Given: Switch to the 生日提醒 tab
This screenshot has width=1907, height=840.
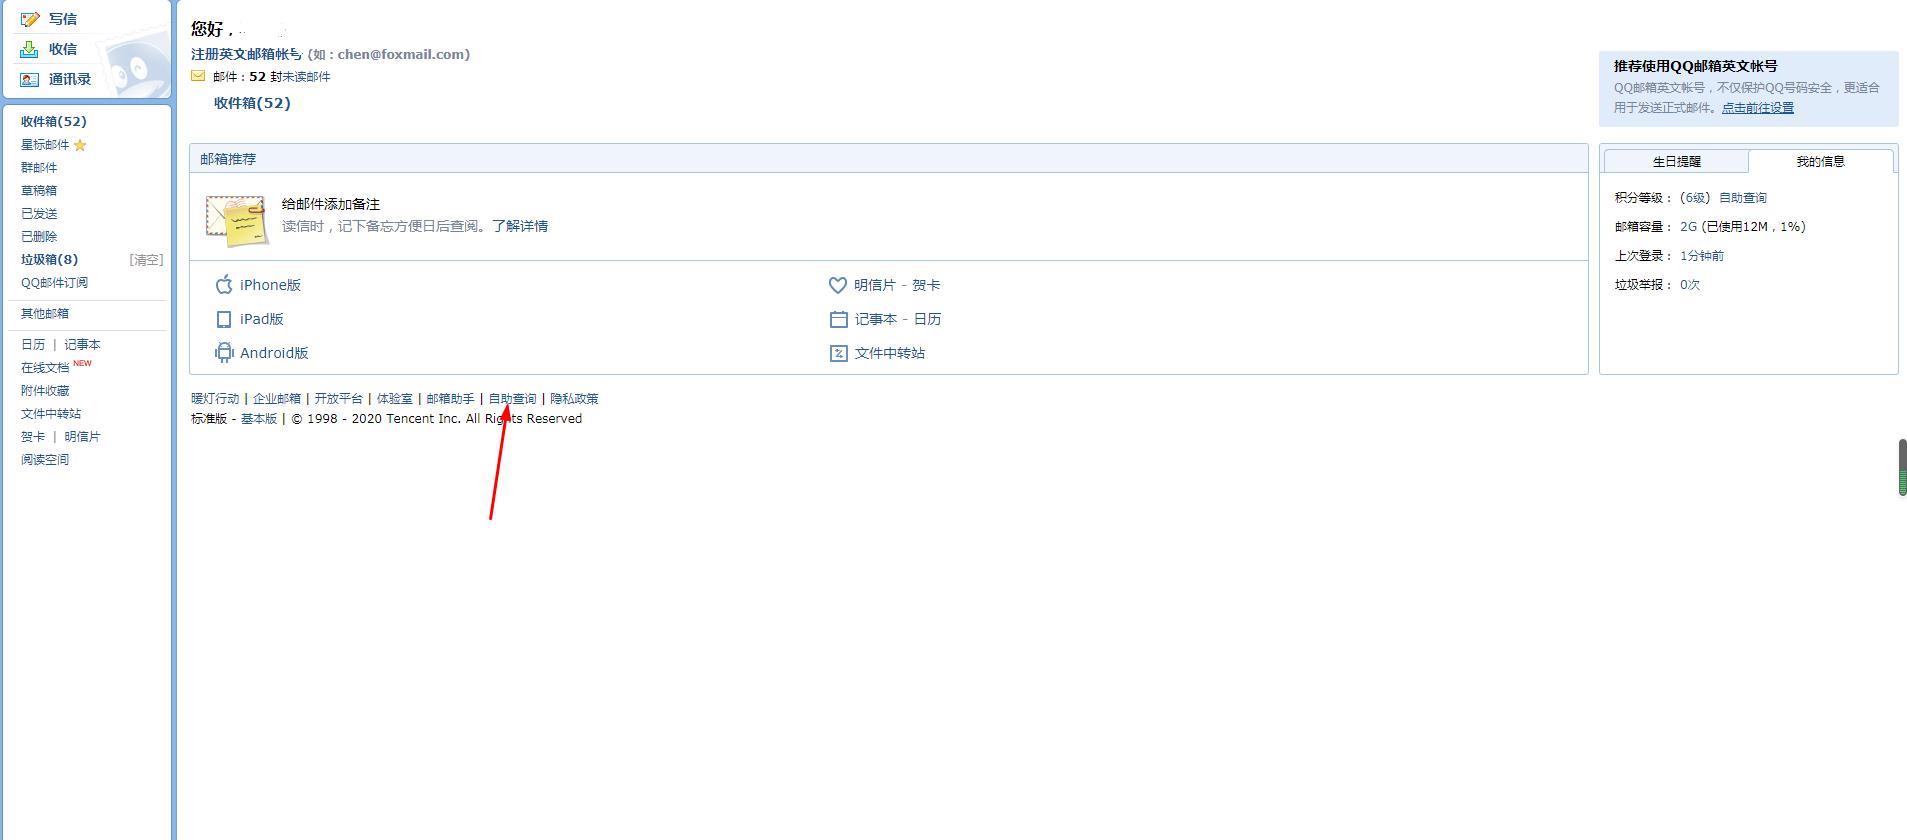Looking at the screenshot, I should [1676, 161].
